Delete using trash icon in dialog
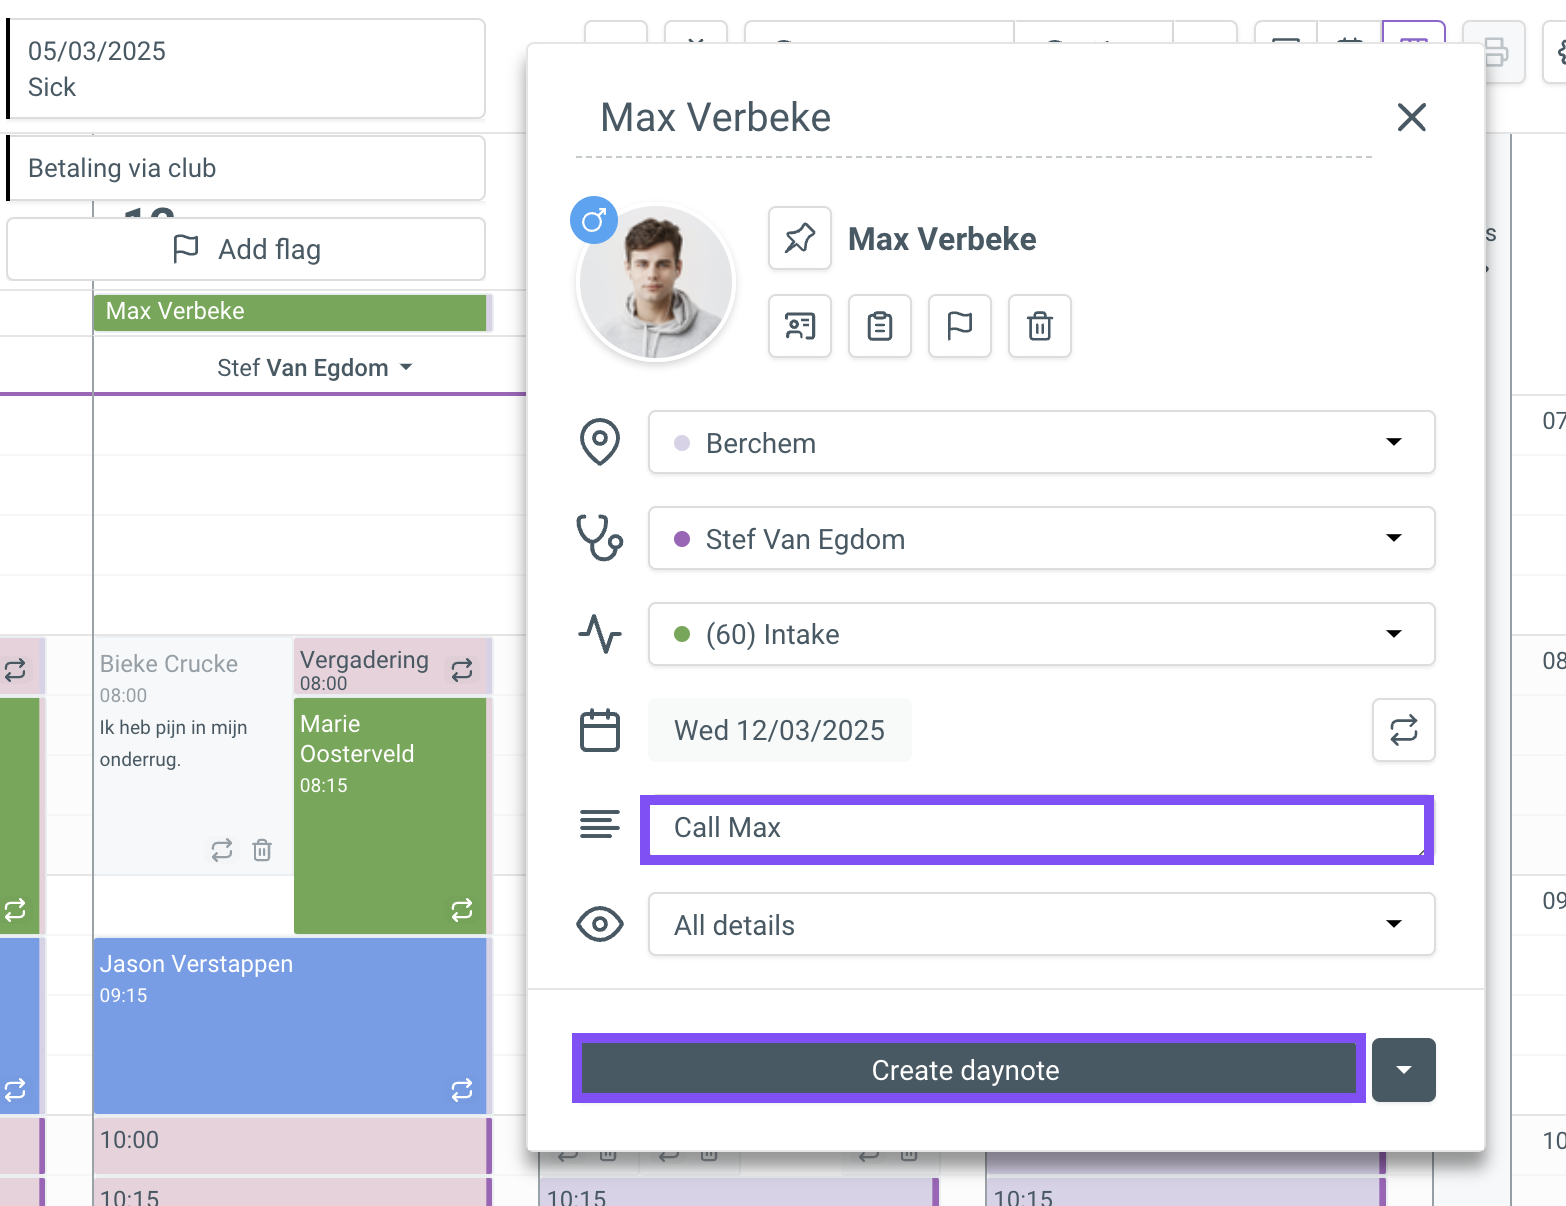 click(1040, 326)
